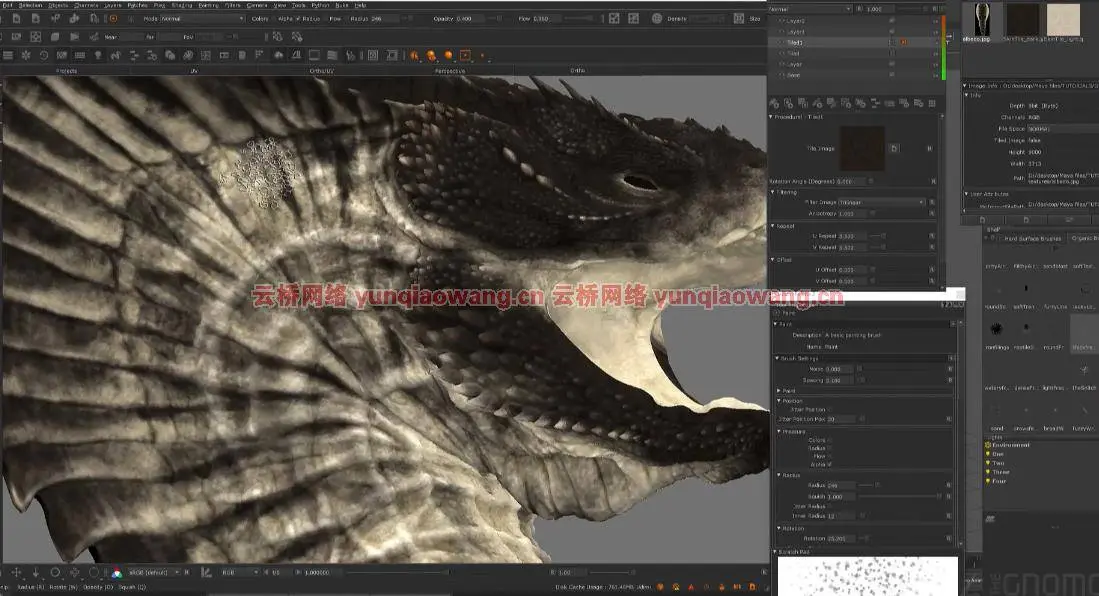
Task: Click the globe icon near Density
Action: point(657,19)
